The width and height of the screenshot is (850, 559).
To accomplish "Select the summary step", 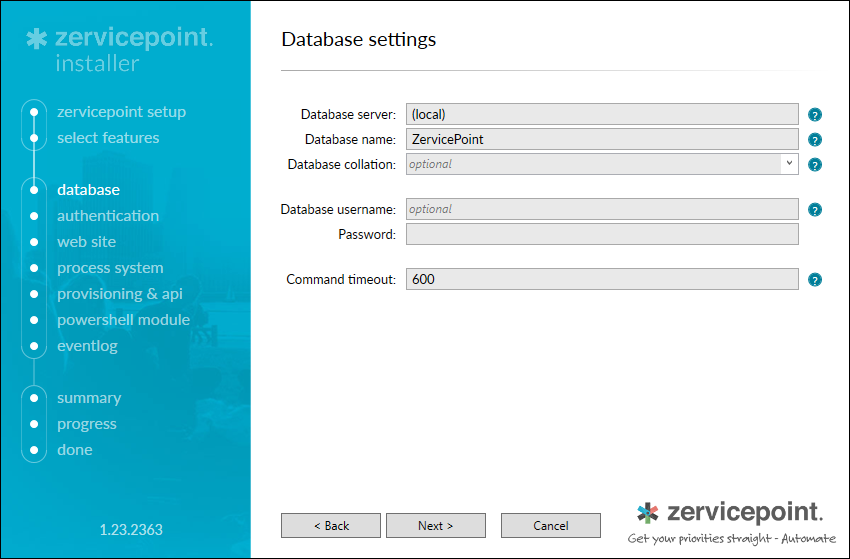I will pyautogui.click(x=89, y=398).
